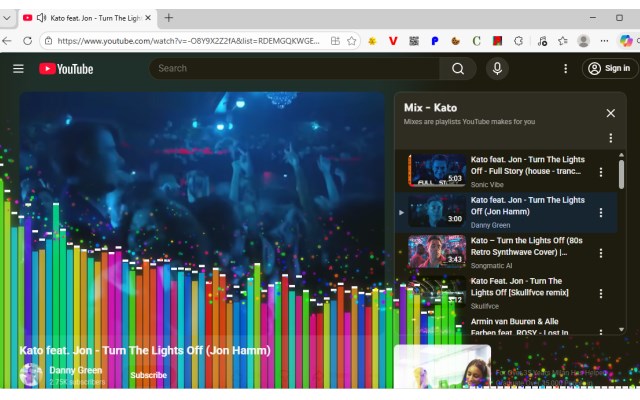Viewport: 640px width, 400px height.
Task: Select the 3:00 Jon Hamm video thumbnail
Action: 437,211
